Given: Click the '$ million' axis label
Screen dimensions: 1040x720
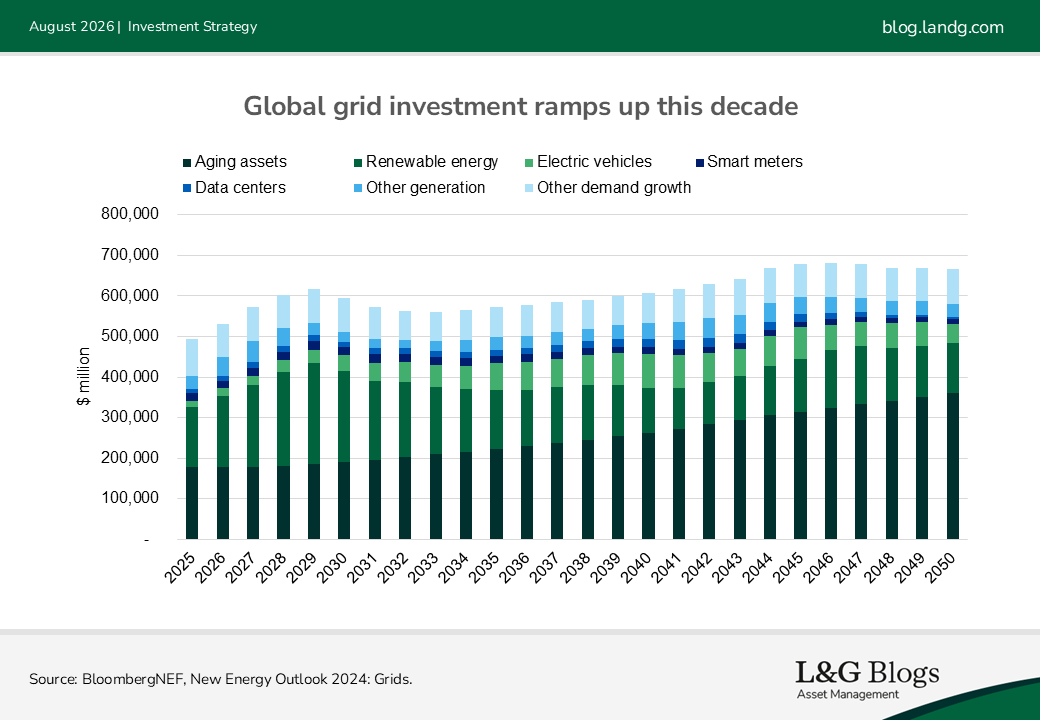Looking at the screenshot, I should click(84, 377).
